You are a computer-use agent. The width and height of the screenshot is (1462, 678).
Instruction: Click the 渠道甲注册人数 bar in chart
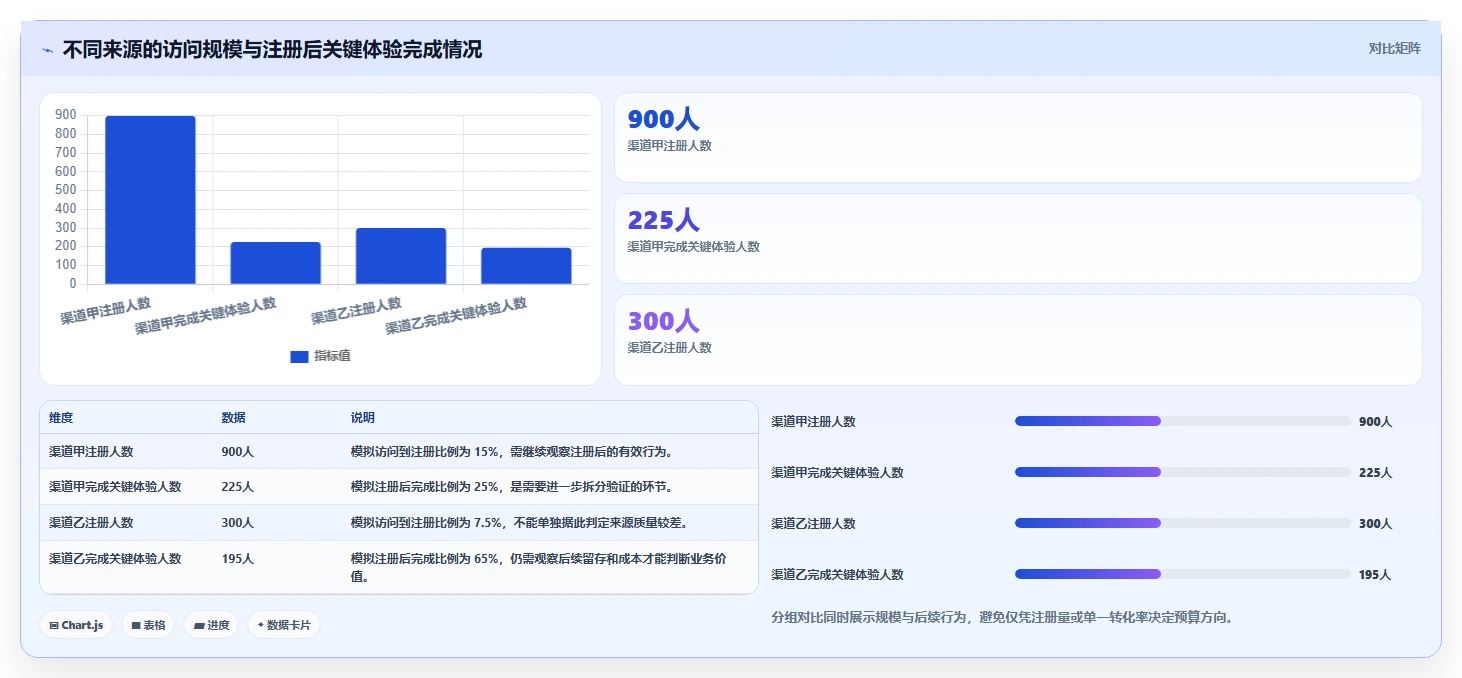(150, 200)
